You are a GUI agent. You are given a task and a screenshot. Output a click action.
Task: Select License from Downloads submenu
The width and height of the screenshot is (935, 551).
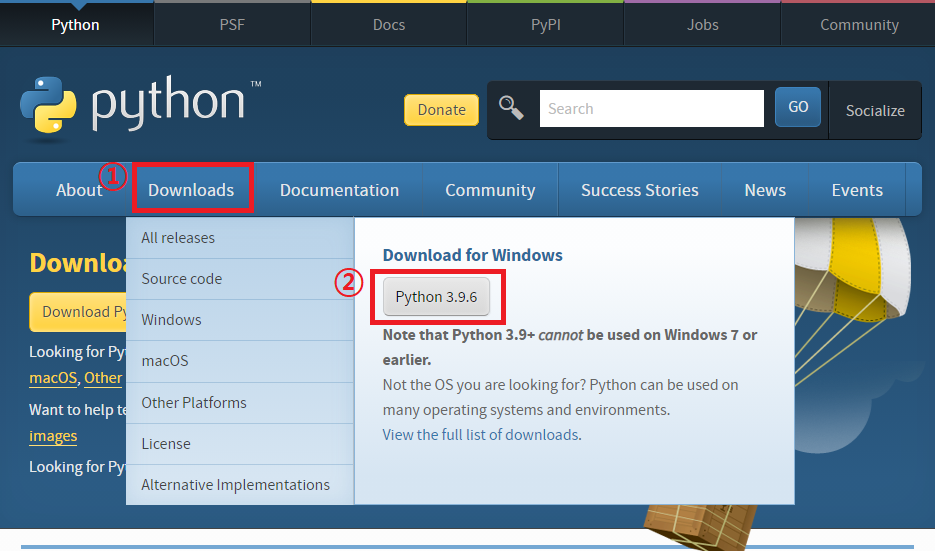coord(240,444)
